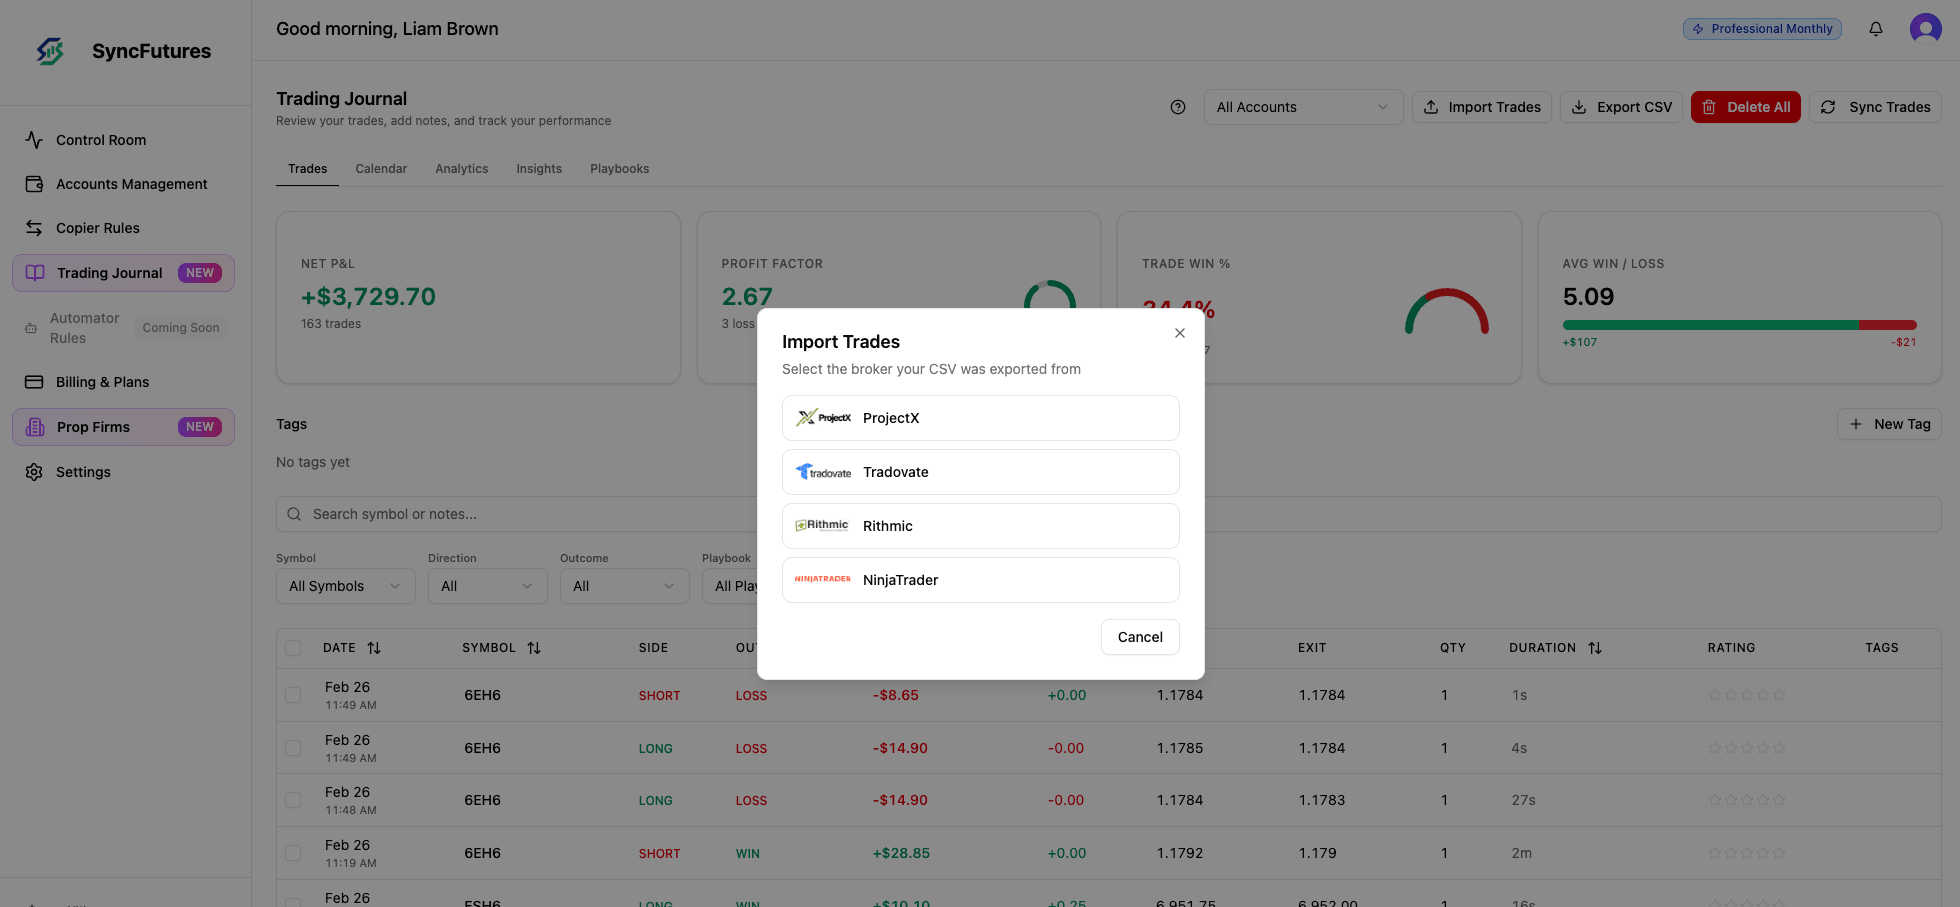Select the checkbox on the first 6EH6 row
Viewport: 1960px width, 907px height.
(x=293, y=695)
